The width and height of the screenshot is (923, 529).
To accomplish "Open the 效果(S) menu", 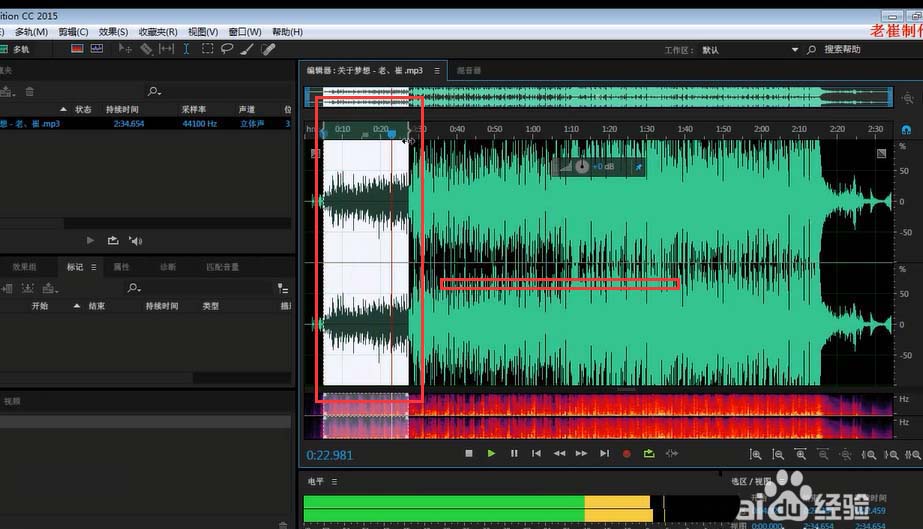I will (x=113, y=32).
